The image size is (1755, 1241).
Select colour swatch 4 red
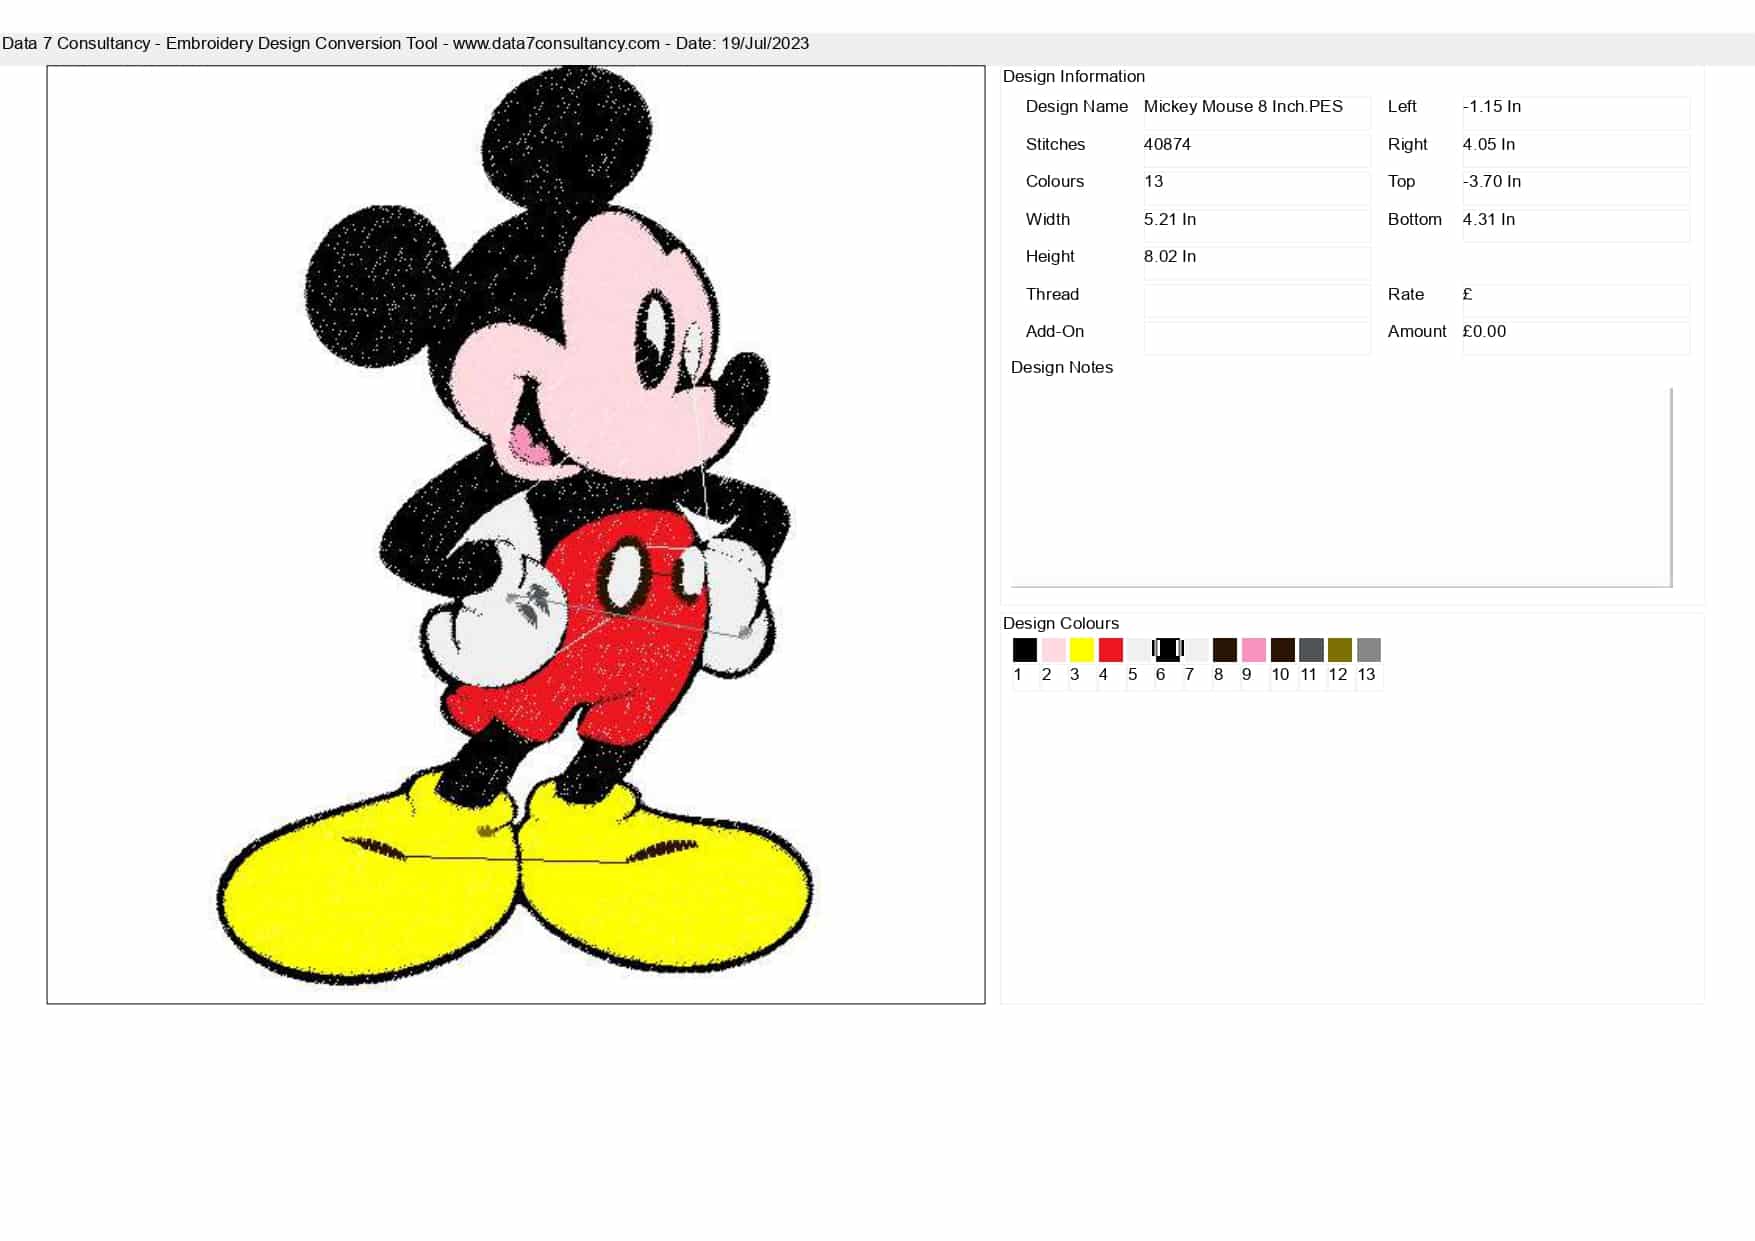click(1110, 650)
